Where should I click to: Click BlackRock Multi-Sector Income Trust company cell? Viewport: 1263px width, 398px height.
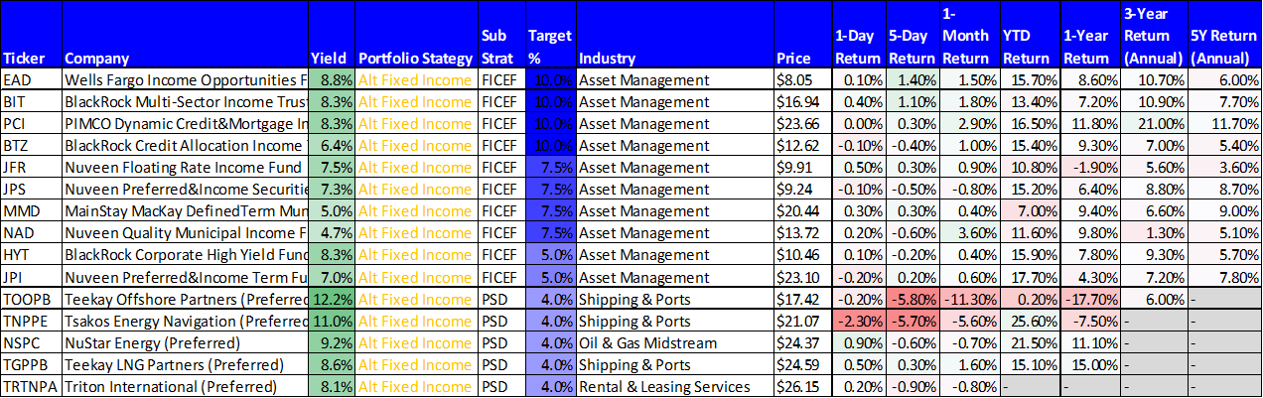pyautogui.click(x=185, y=101)
